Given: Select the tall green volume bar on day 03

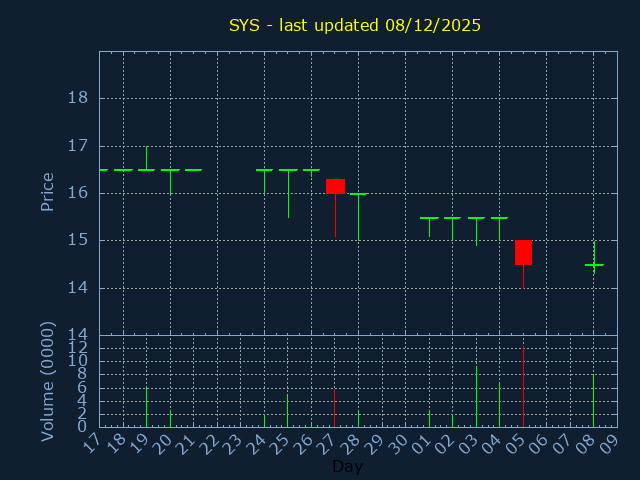Looking at the screenshot, I should (476, 396).
